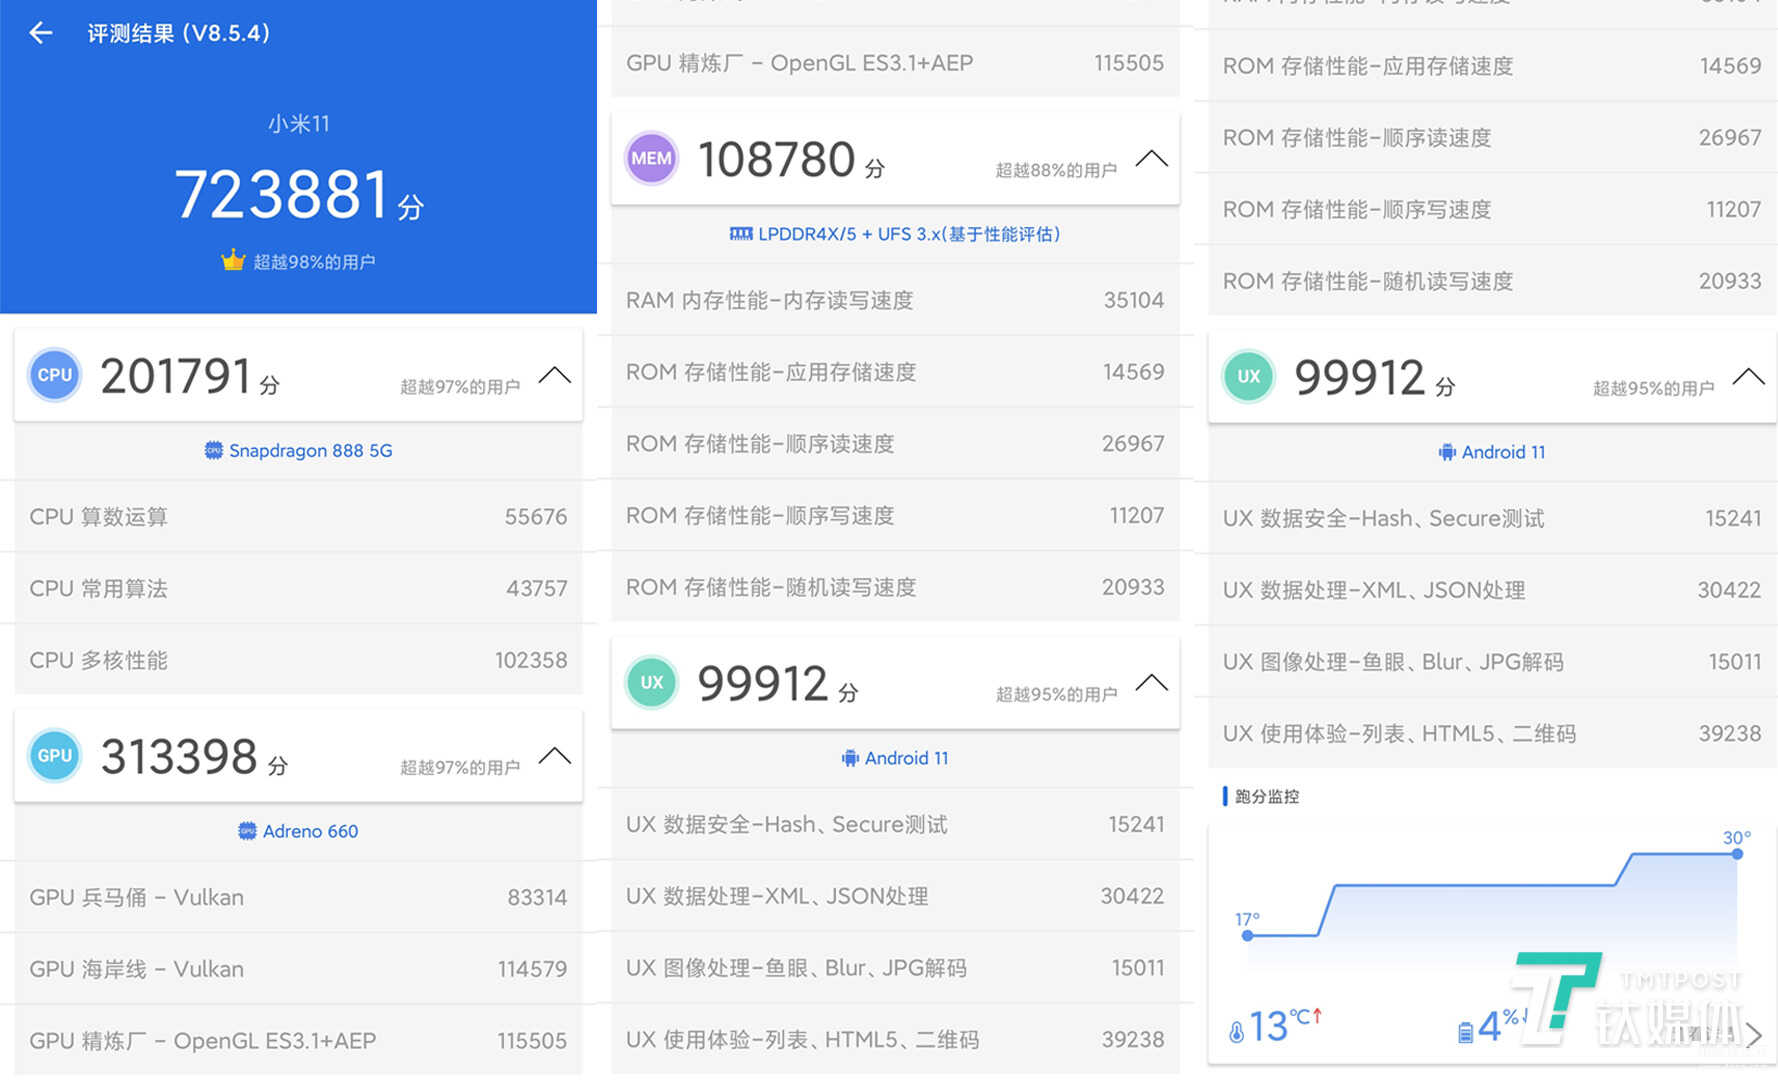The image size is (1778, 1080).
Task: Tap the device name 小米11
Action: tap(298, 123)
